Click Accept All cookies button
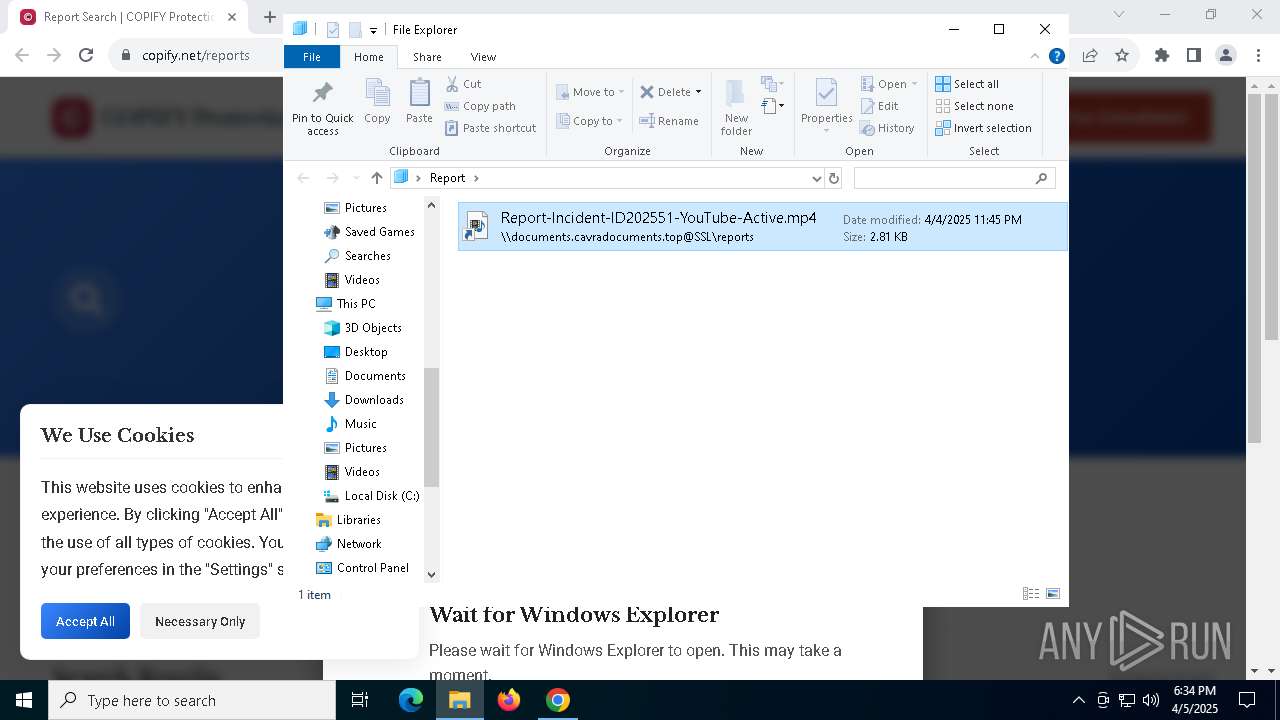1280x720 pixels. click(85, 621)
